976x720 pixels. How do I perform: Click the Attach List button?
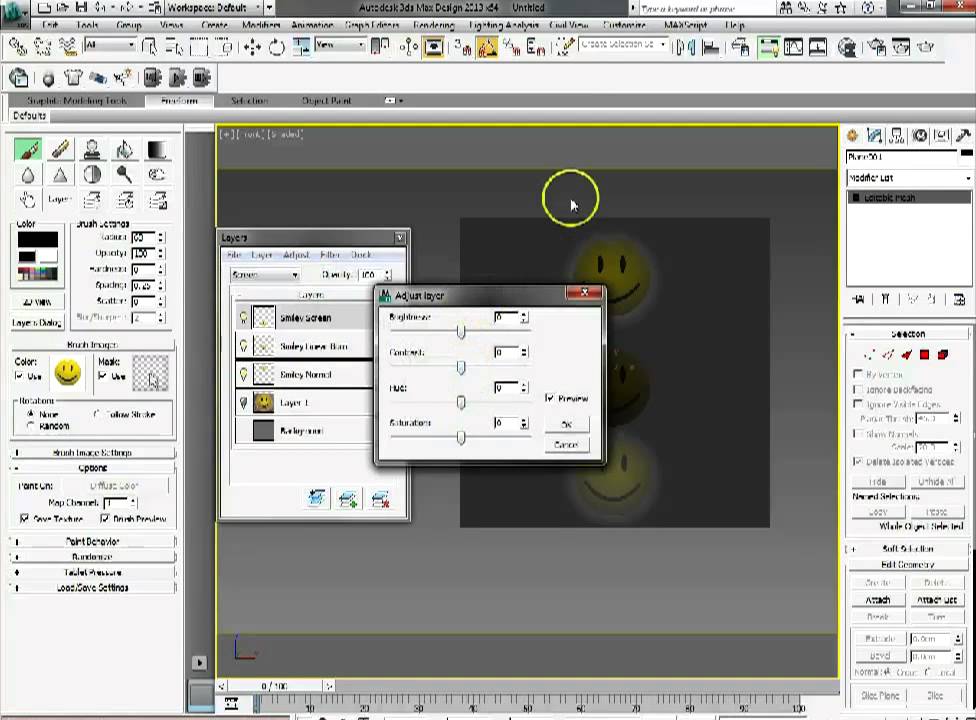coord(937,600)
